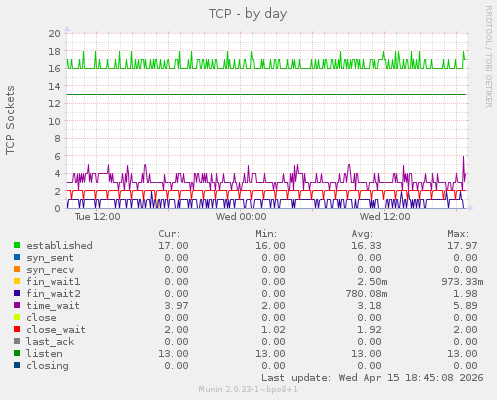
Task: Click close_wait min value 1.02
Action: (x=273, y=330)
